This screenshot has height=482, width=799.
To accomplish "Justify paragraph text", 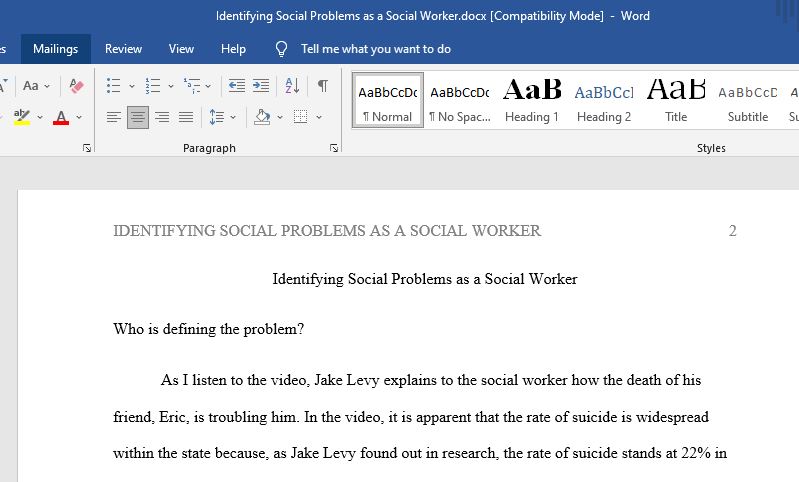I will [x=186, y=117].
